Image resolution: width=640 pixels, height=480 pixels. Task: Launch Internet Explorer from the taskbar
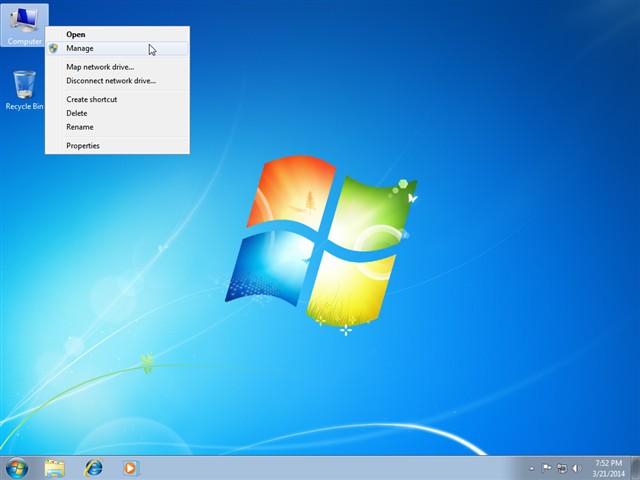(x=93, y=468)
